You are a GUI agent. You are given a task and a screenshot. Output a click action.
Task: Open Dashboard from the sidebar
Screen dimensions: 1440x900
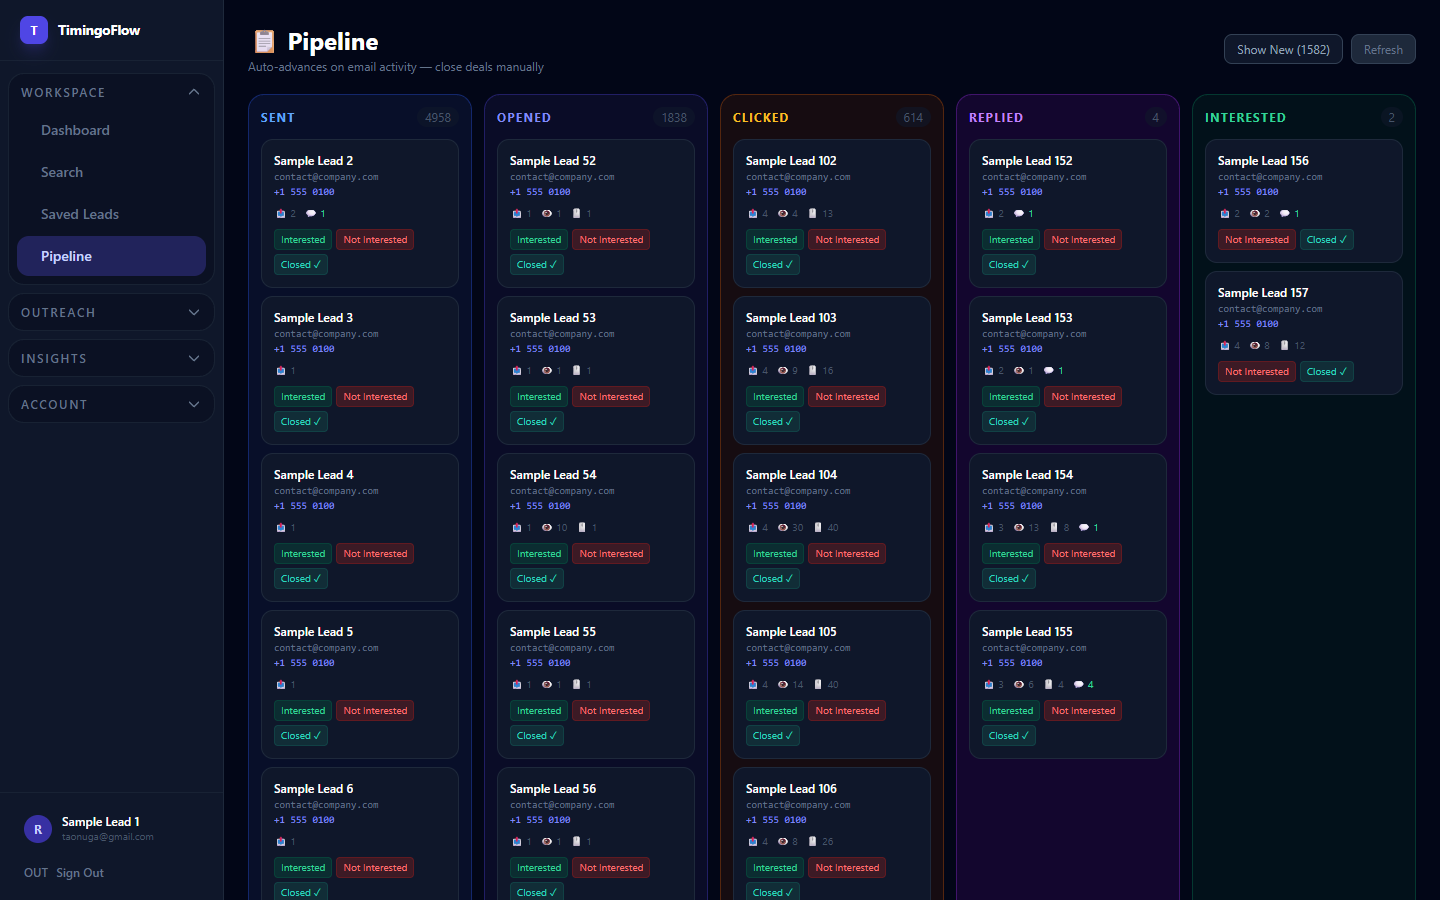pos(111,130)
